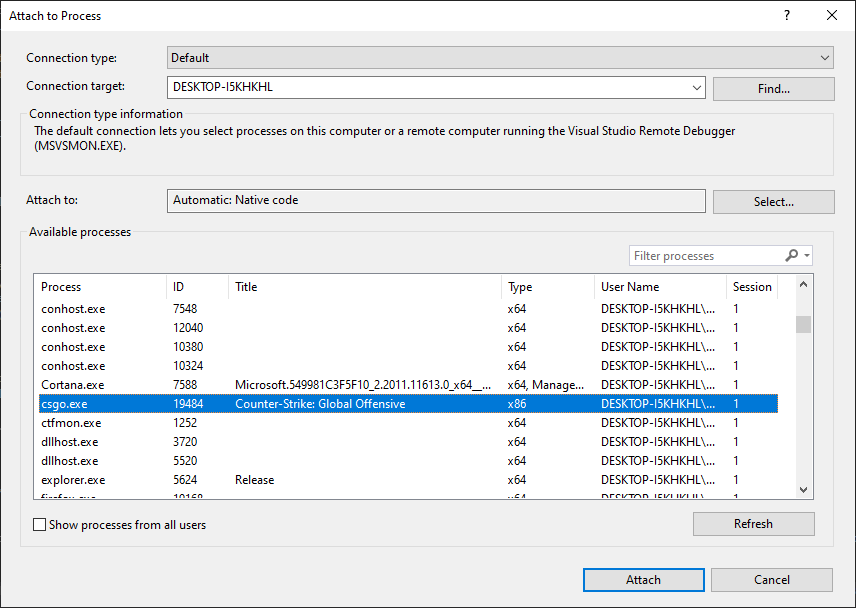This screenshot has height=608, width=856.
Task: Sort by the Title column header
Action: [365, 287]
